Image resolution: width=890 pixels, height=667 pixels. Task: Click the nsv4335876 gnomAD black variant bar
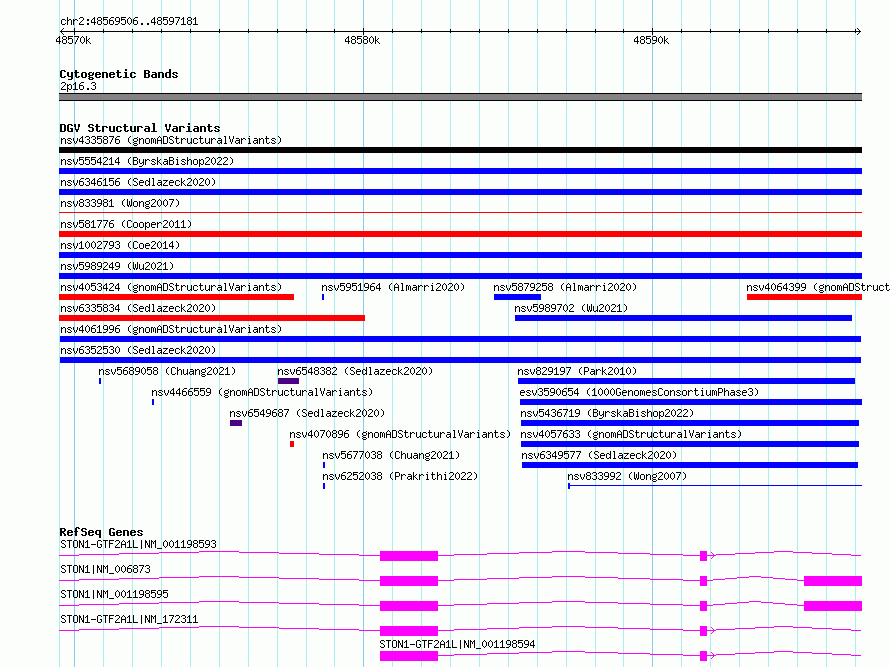(460, 150)
